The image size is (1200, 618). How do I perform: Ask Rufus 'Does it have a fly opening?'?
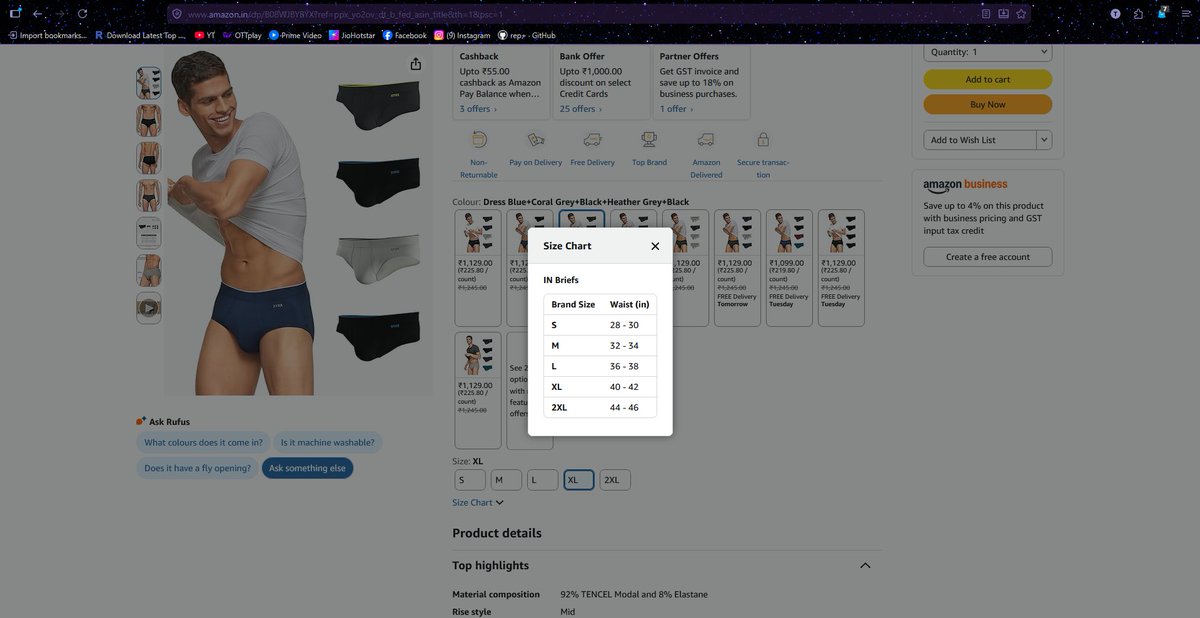tap(198, 468)
